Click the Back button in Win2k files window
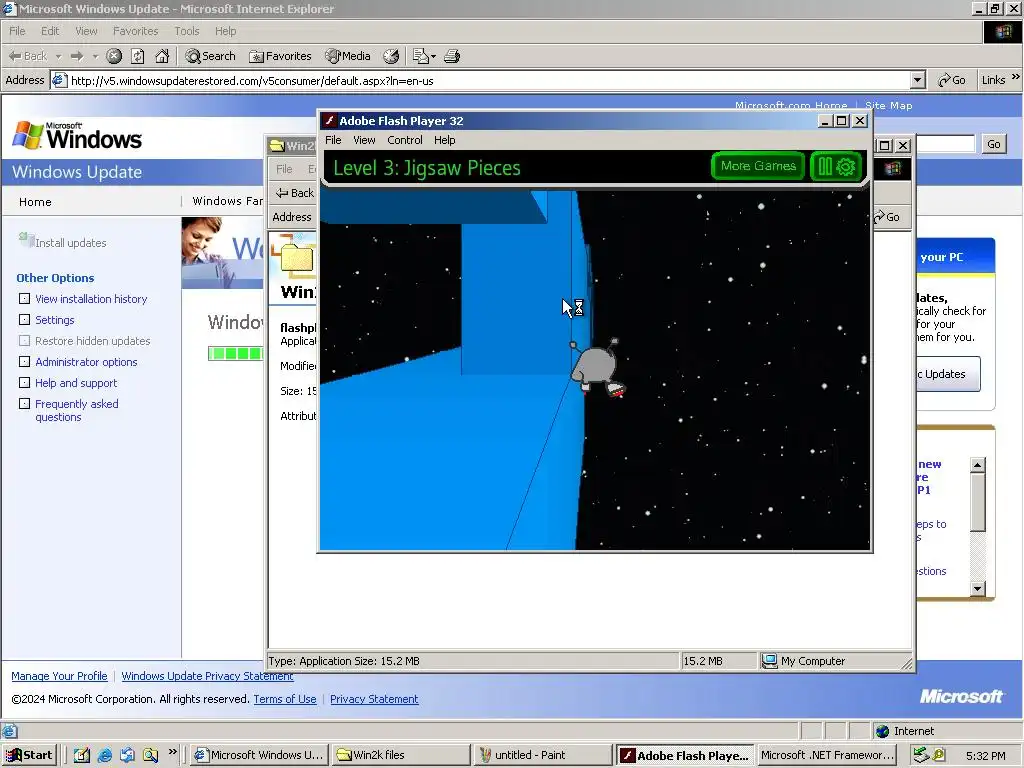1024x768 pixels. coord(295,193)
